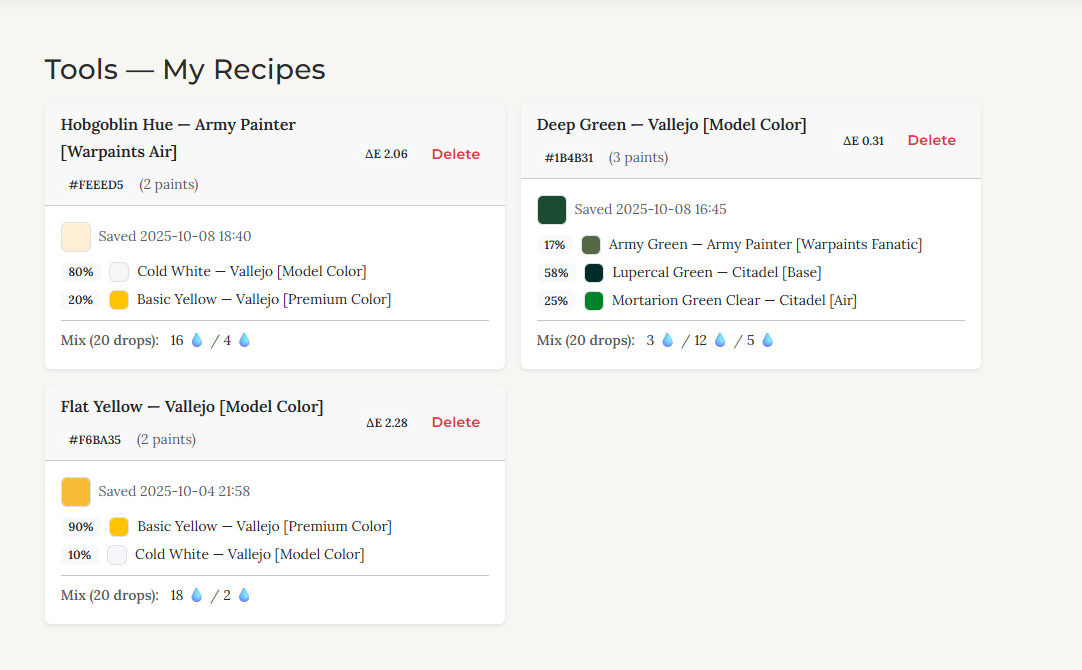This screenshot has height=670, width=1082.
Task: Click the hex code #F6BA35
Action: click(95, 439)
